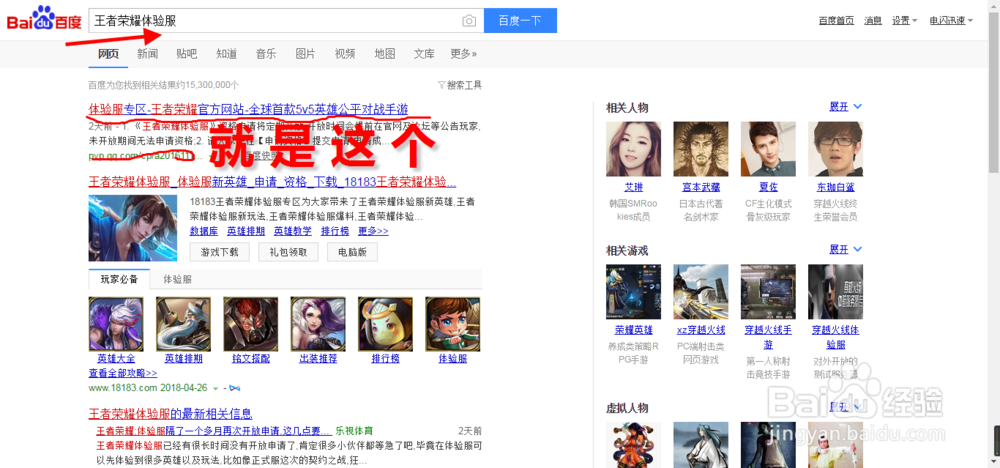Click 铭文搭配 hero icon thumbnail
Screen dimensions: 1000x468
(251, 324)
